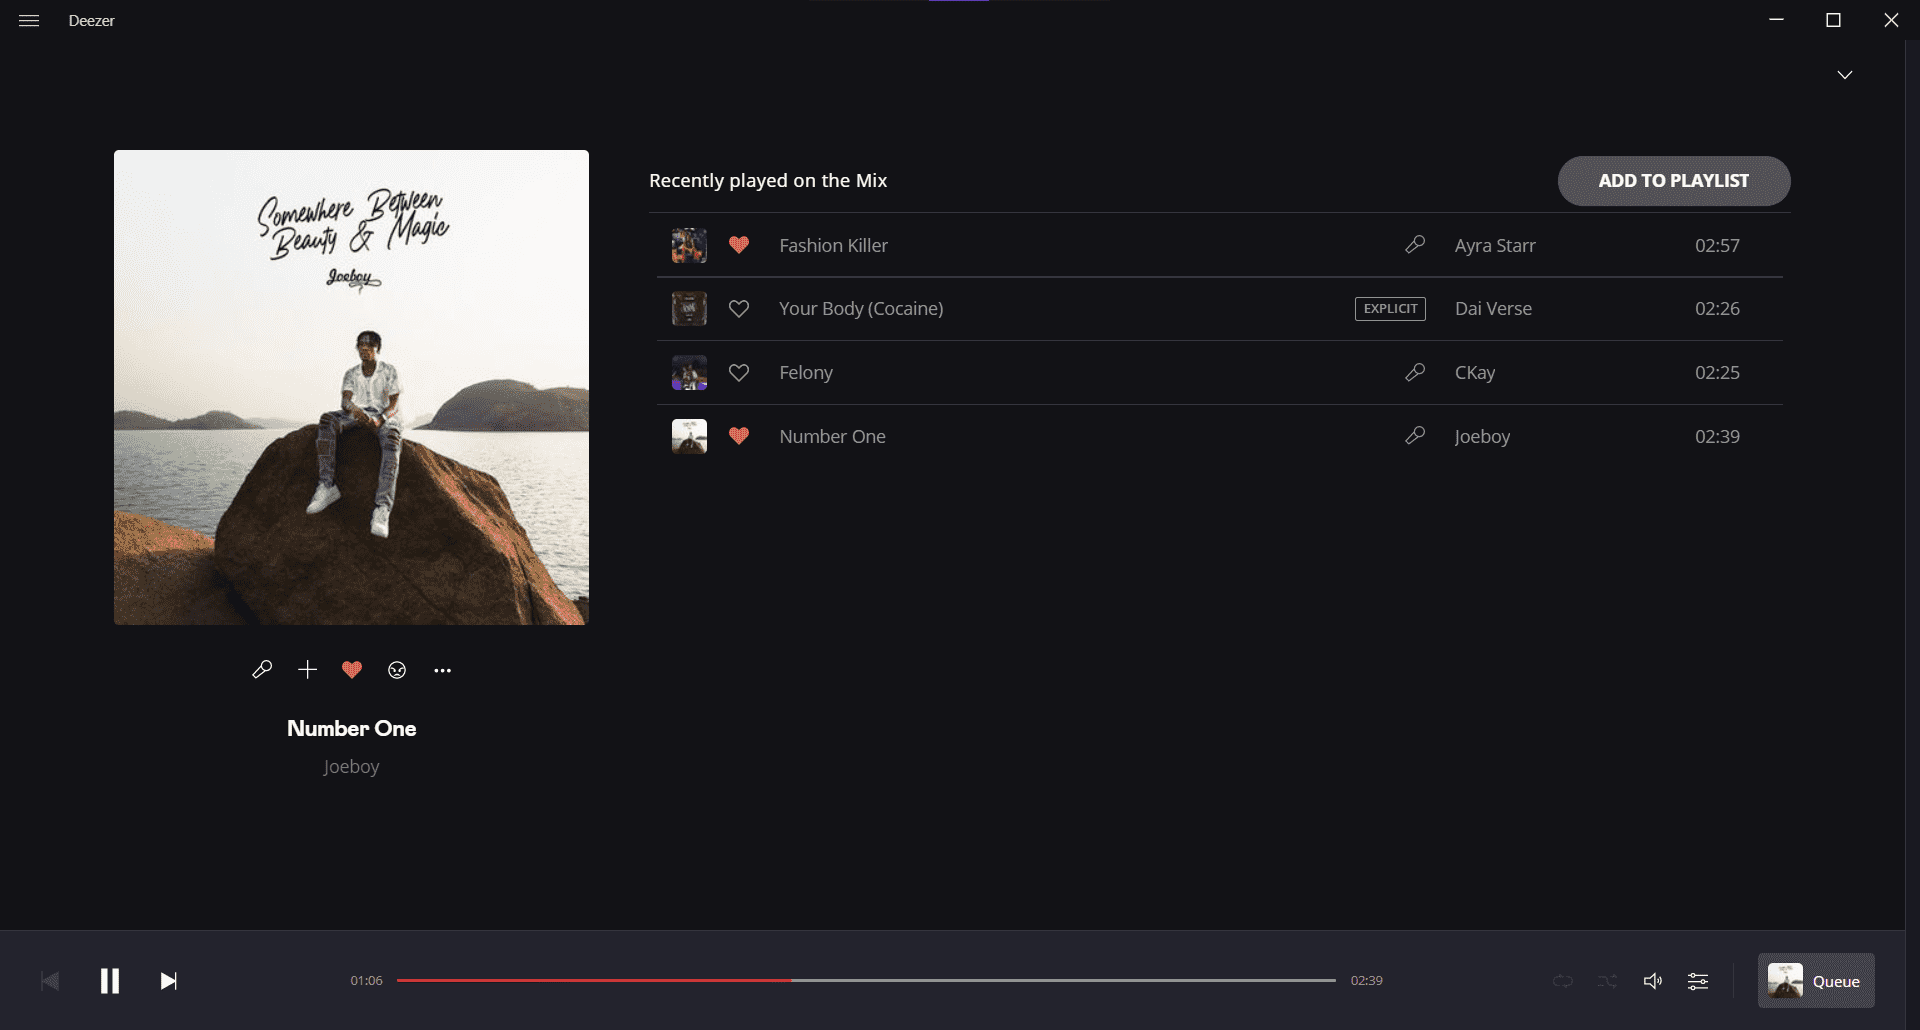1920x1030 pixels.
Task: Show lyrics for the Number One row
Action: click(1415, 435)
